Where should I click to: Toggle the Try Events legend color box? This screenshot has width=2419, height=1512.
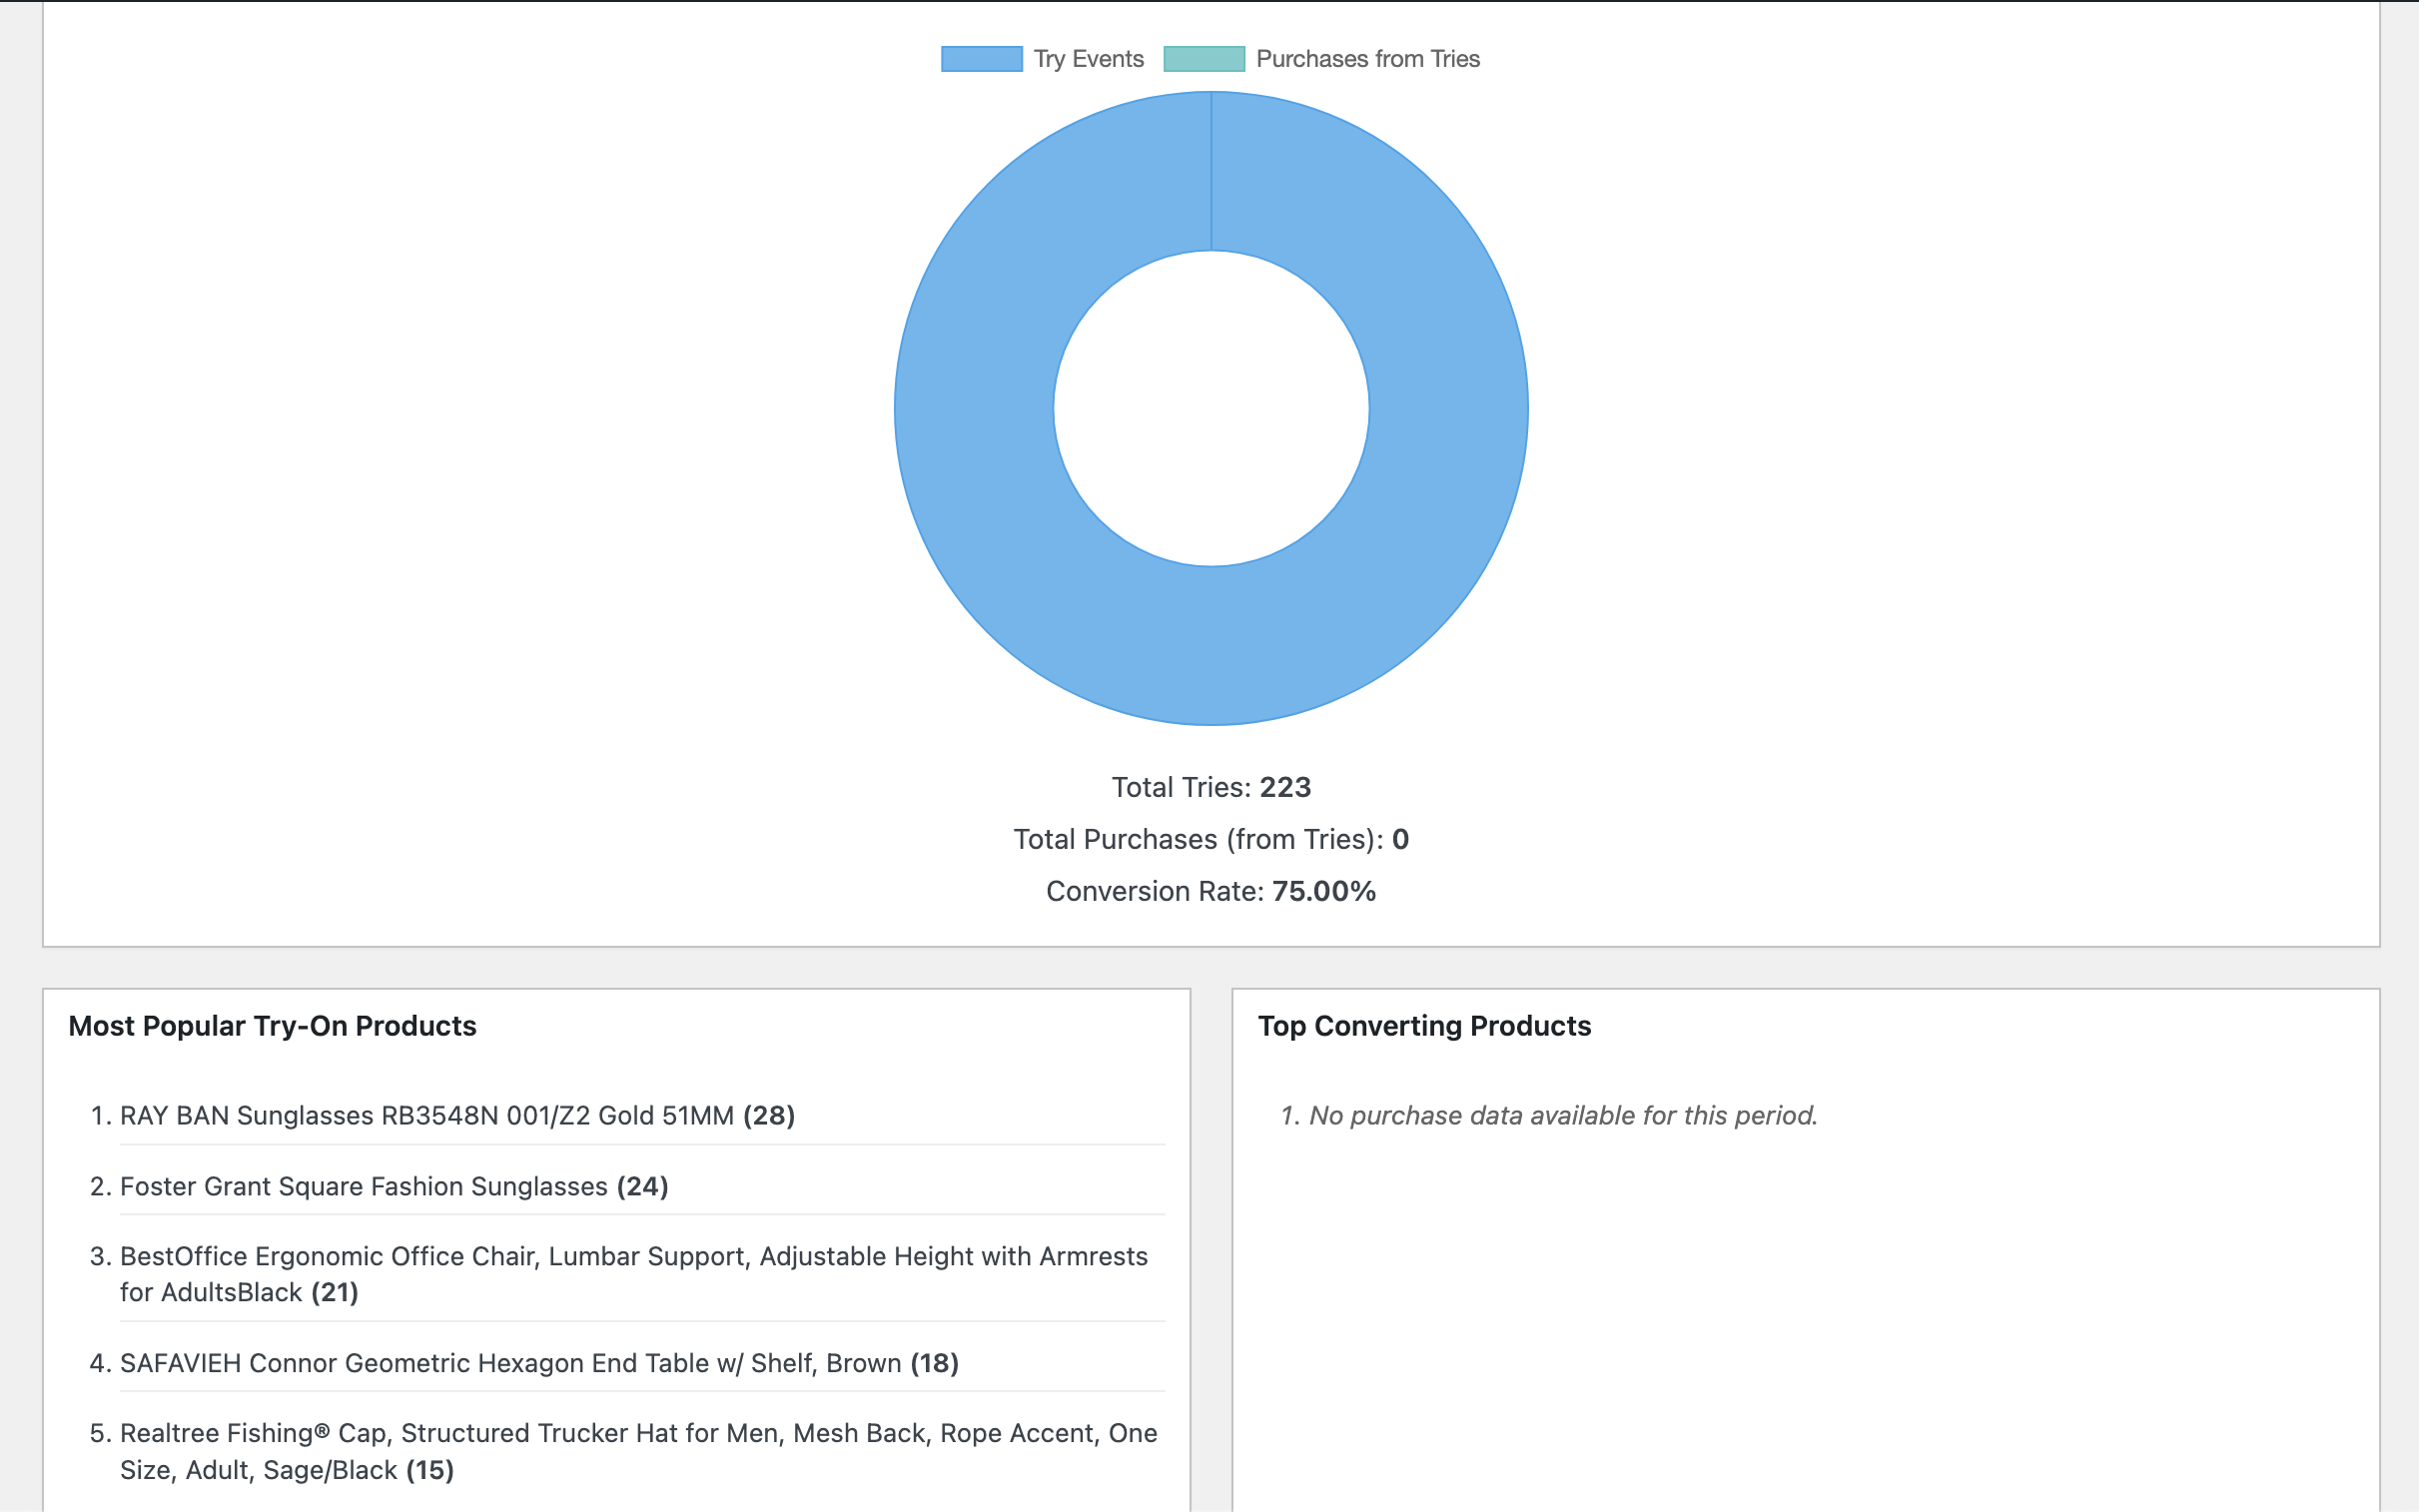981,59
